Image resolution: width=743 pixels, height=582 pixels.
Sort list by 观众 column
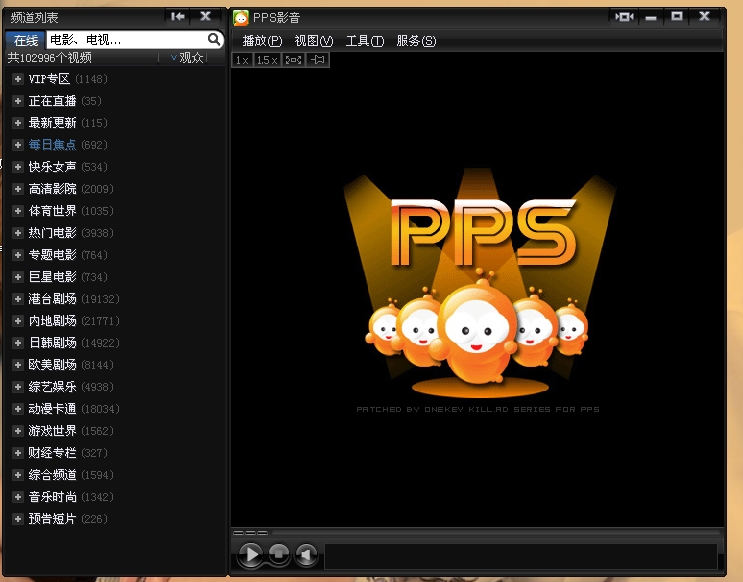187,58
